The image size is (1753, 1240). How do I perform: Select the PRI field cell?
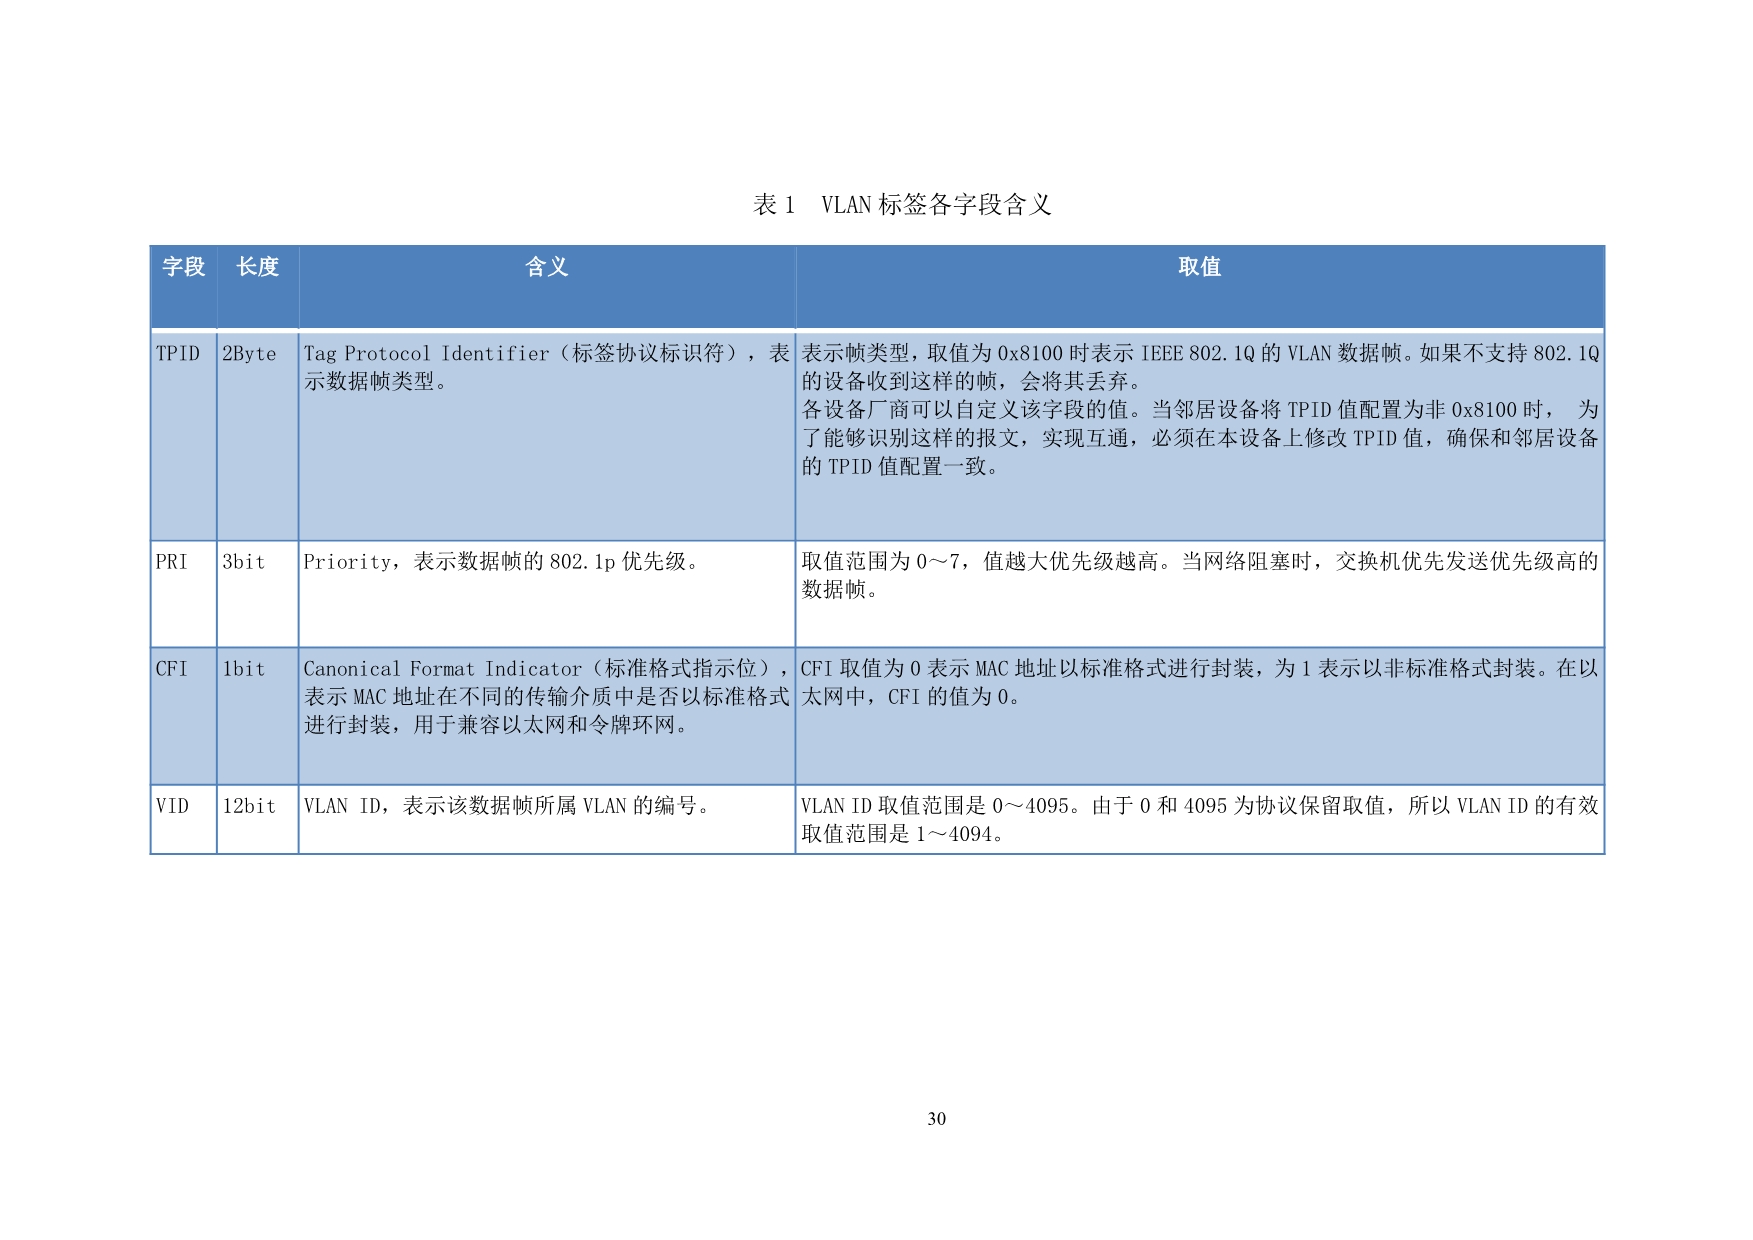[x=172, y=562]
